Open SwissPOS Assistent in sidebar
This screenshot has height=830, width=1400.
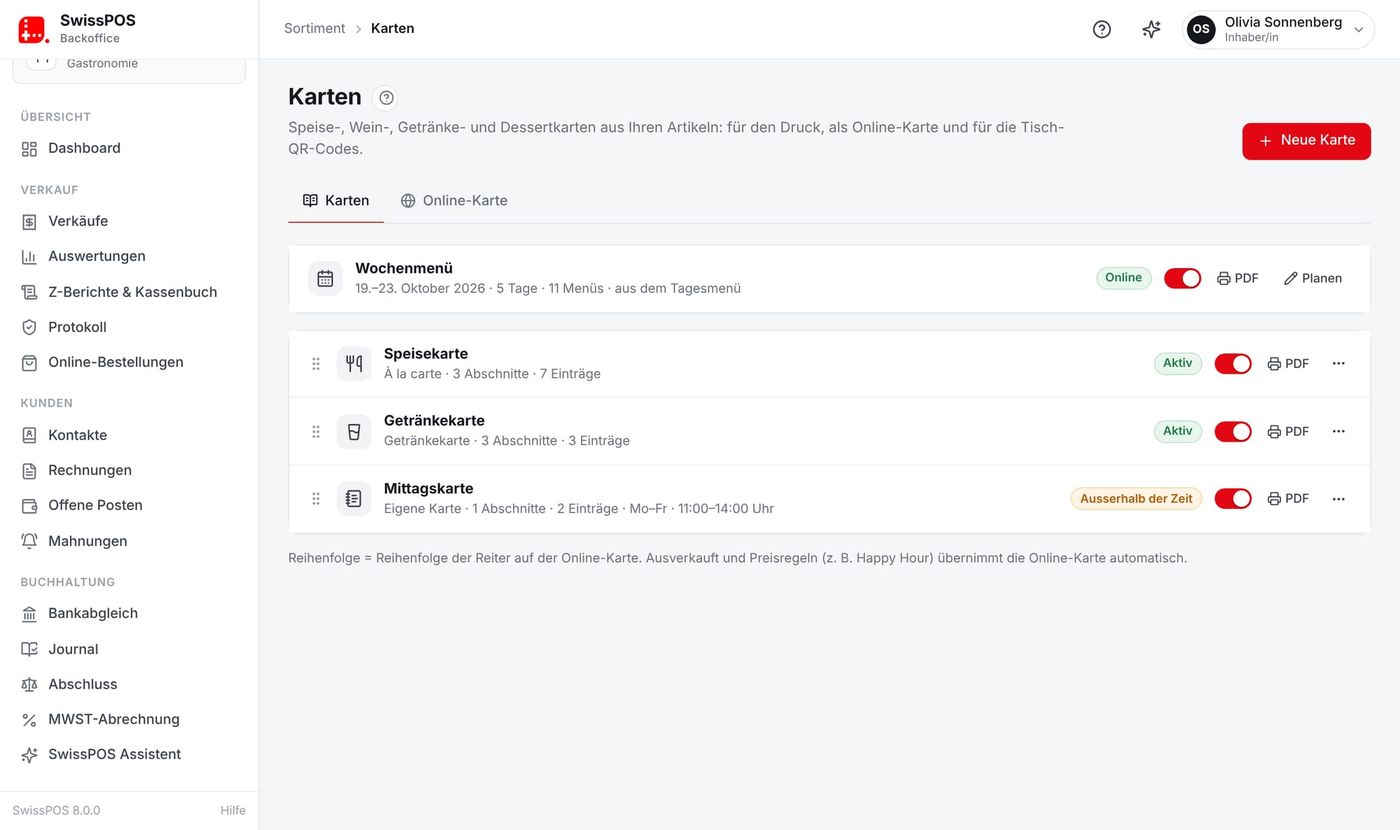pos(129,754)
